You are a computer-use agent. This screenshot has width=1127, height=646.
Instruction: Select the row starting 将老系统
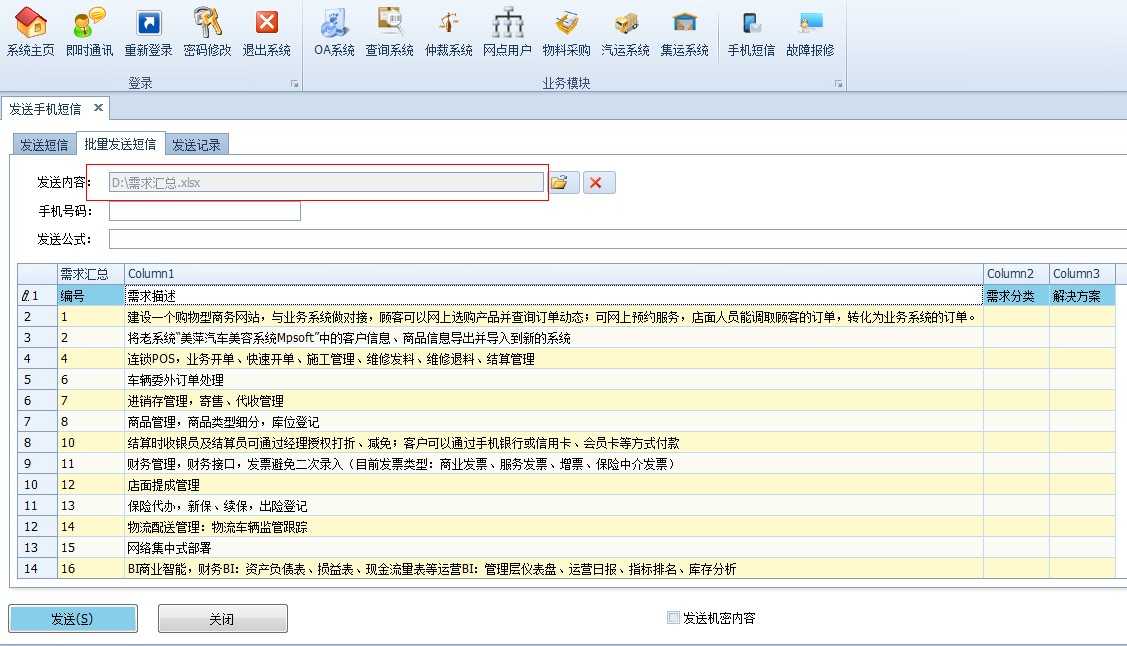[553, 338]
